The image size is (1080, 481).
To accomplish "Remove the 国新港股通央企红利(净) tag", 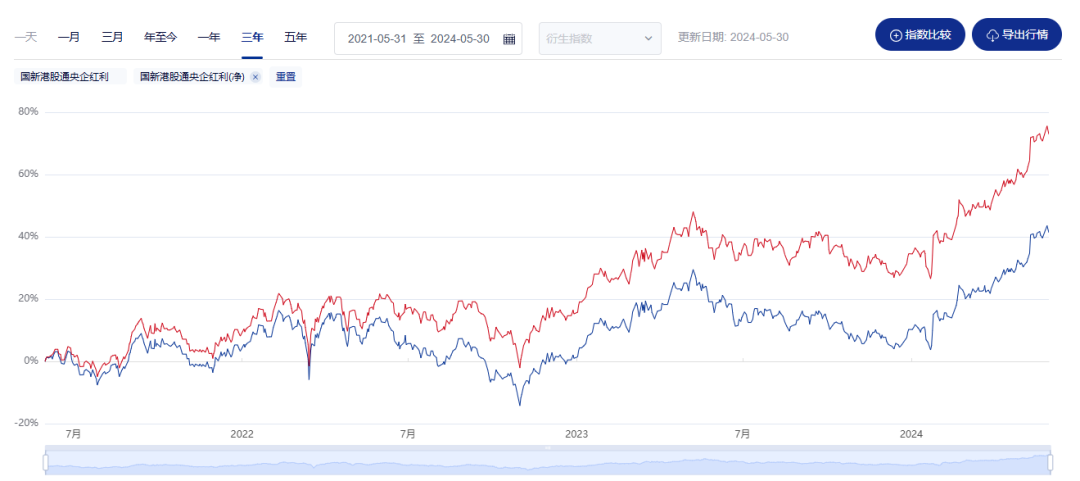I will (255, 77).
